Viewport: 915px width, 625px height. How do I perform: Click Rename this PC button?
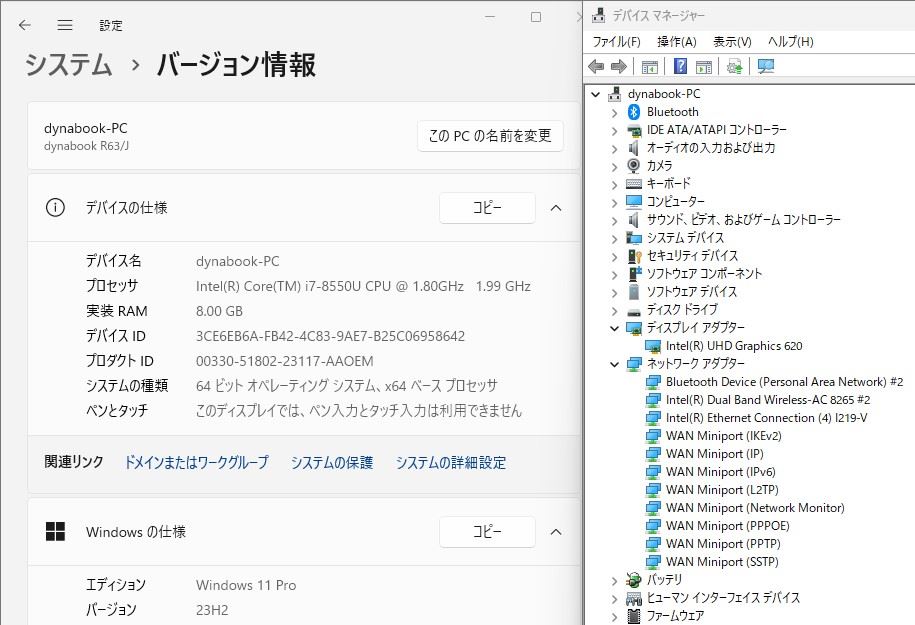pyautogui.click(x=490, y=136)
